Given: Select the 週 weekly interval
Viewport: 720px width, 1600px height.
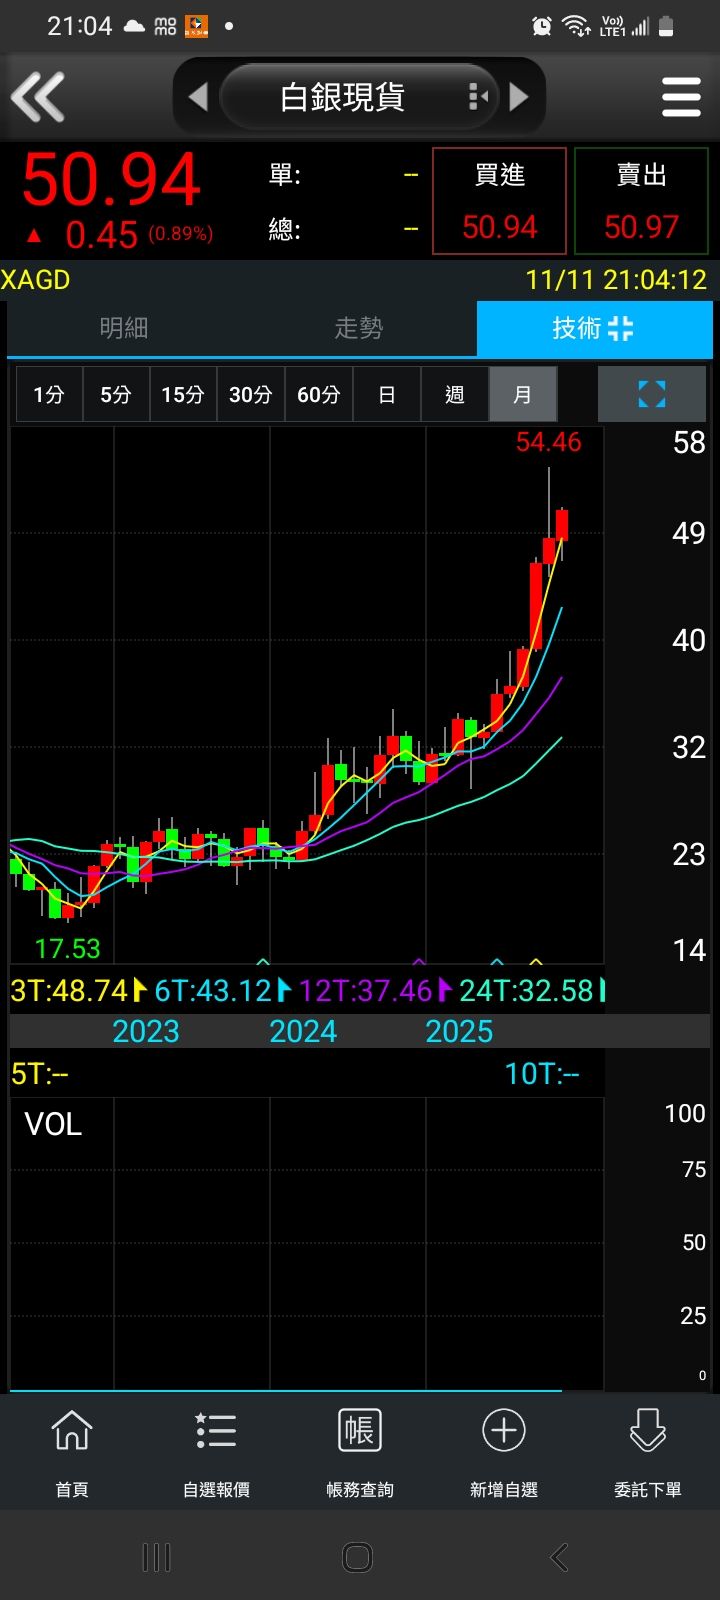Looking at the screenshot, I should (454, 394).
